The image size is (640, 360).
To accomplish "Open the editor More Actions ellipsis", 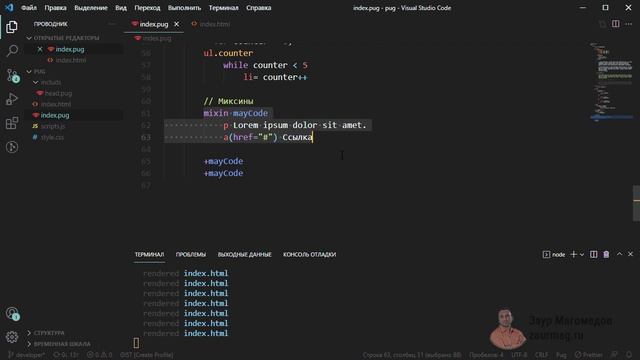I will coord(629,24).
